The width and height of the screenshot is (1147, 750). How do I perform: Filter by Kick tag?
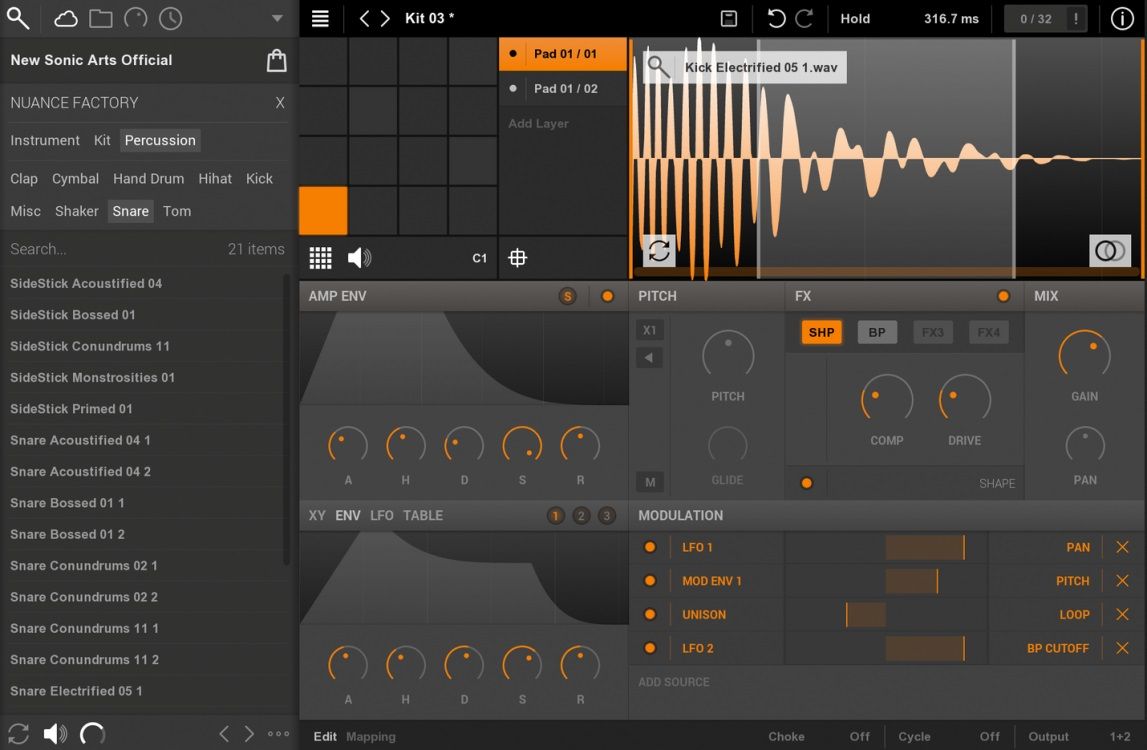pos(259,179)
